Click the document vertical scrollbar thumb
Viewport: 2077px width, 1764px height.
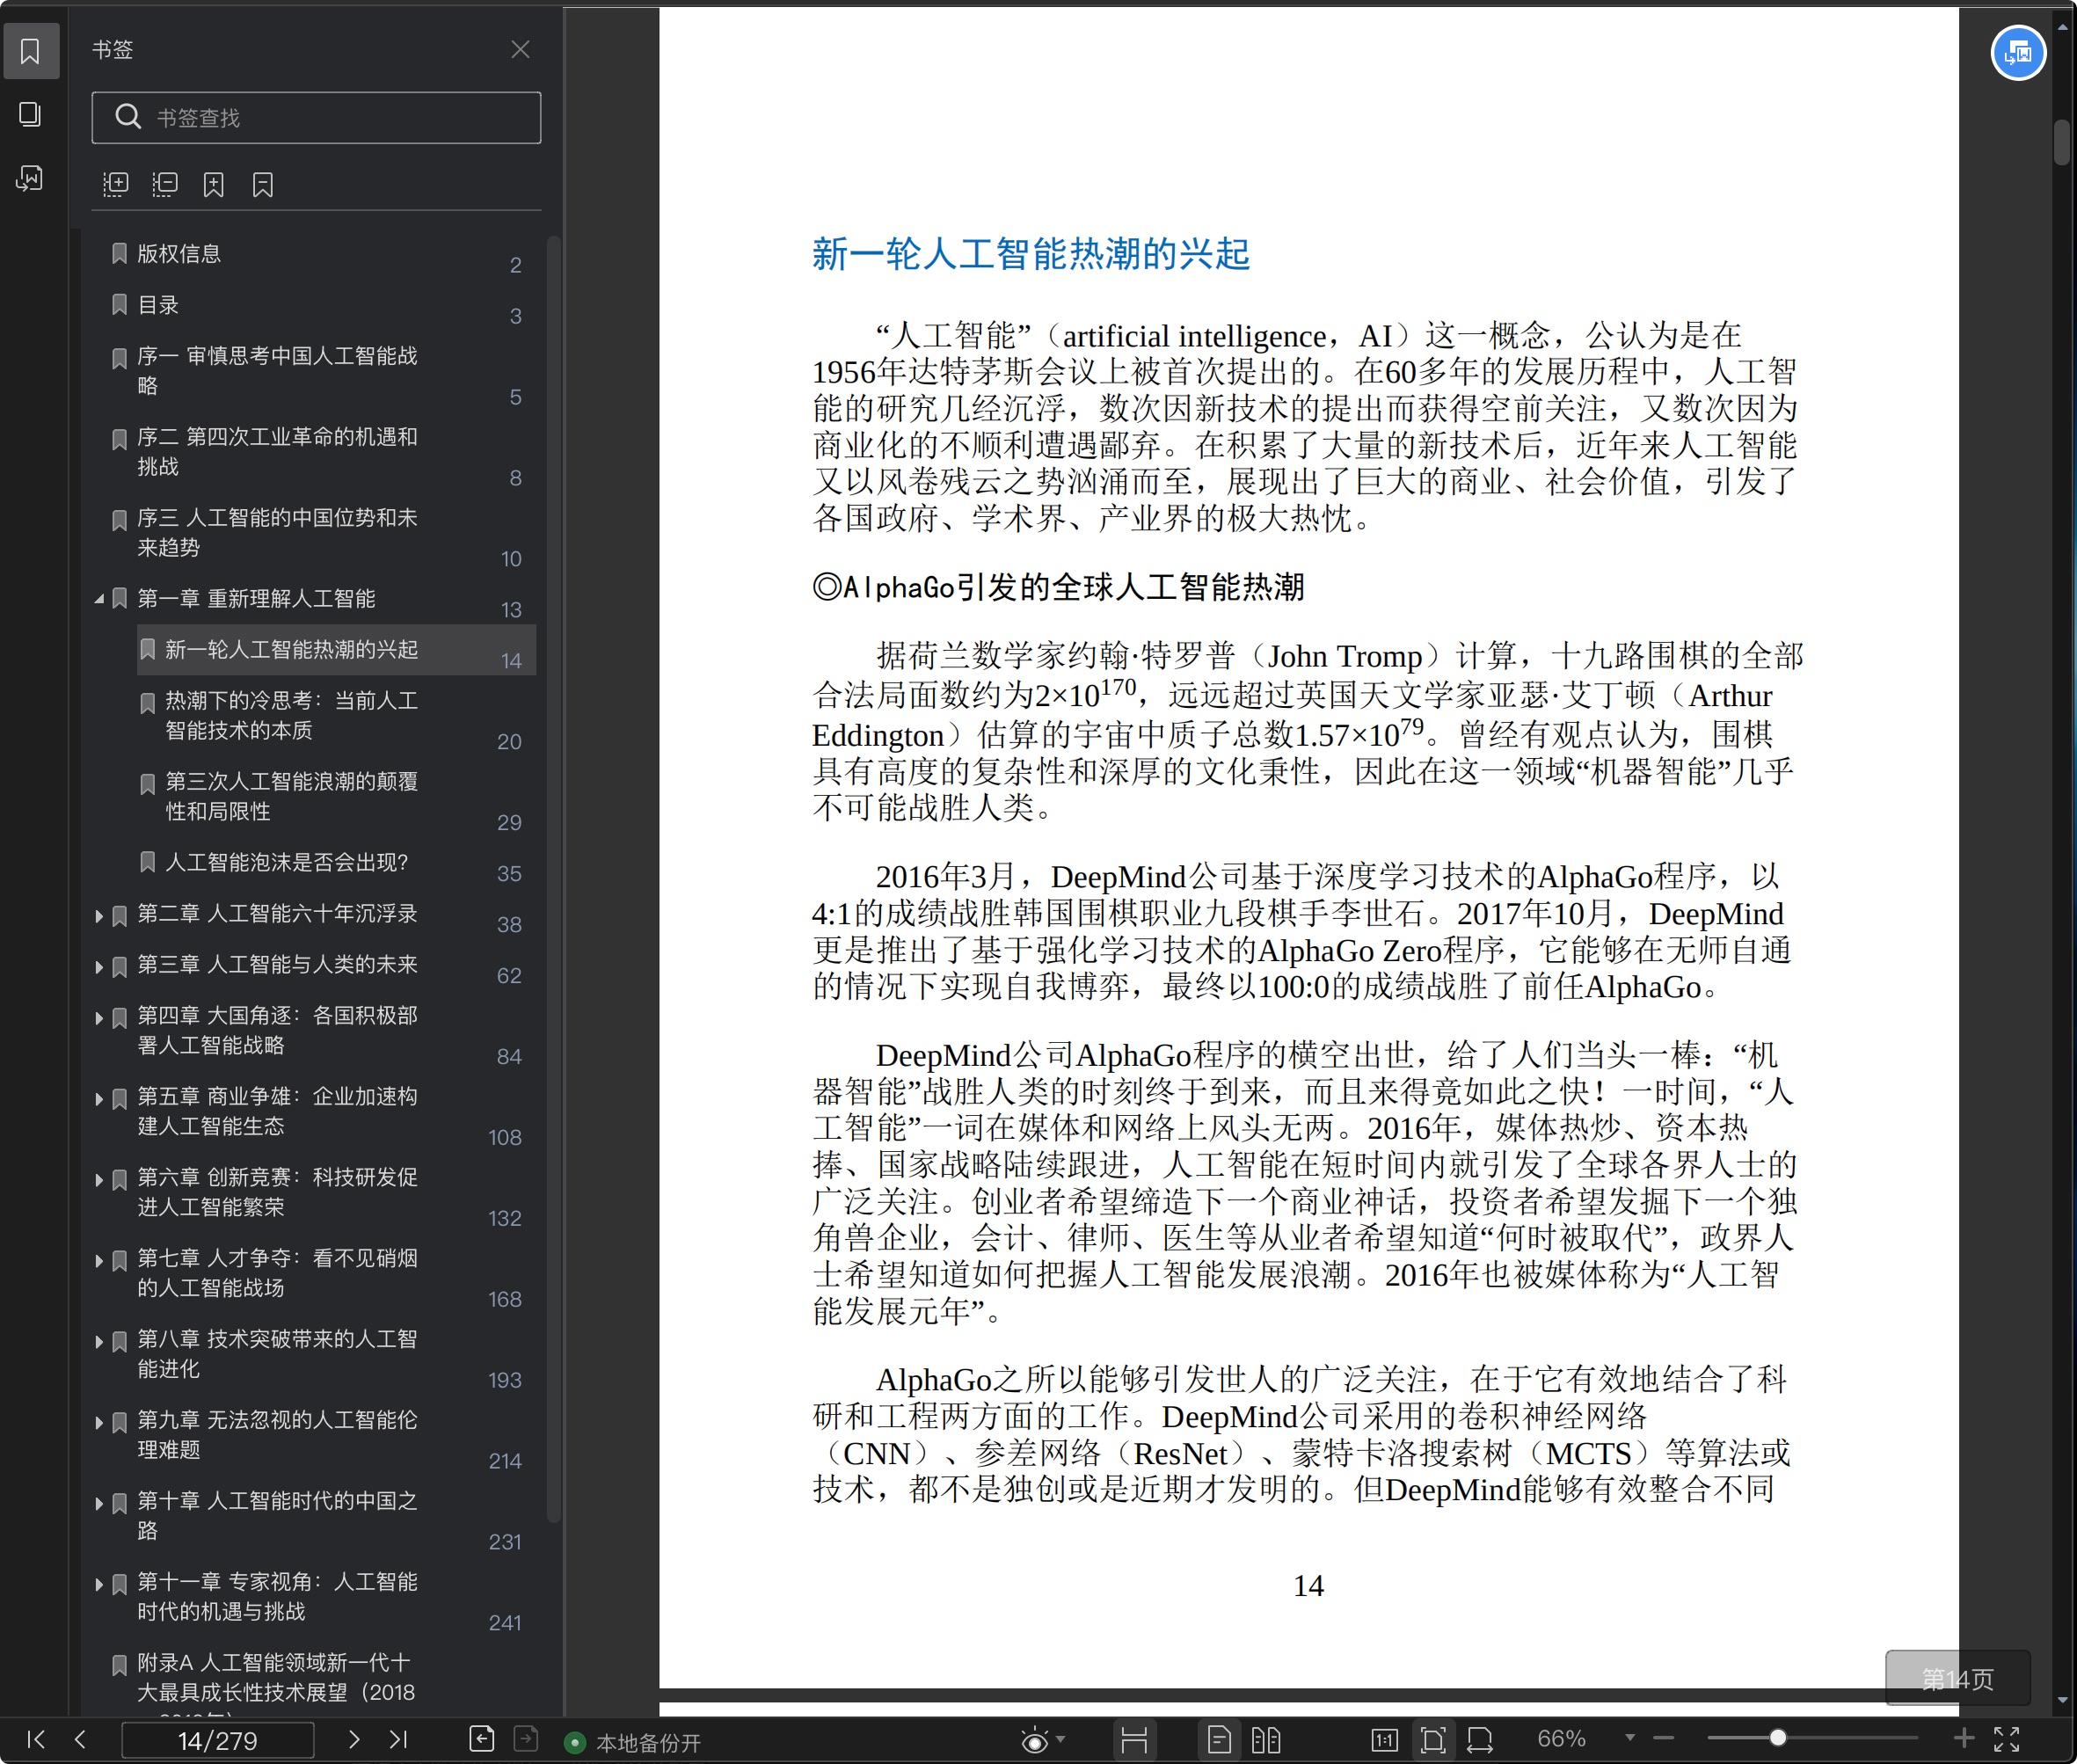[x=2061, y=142]
